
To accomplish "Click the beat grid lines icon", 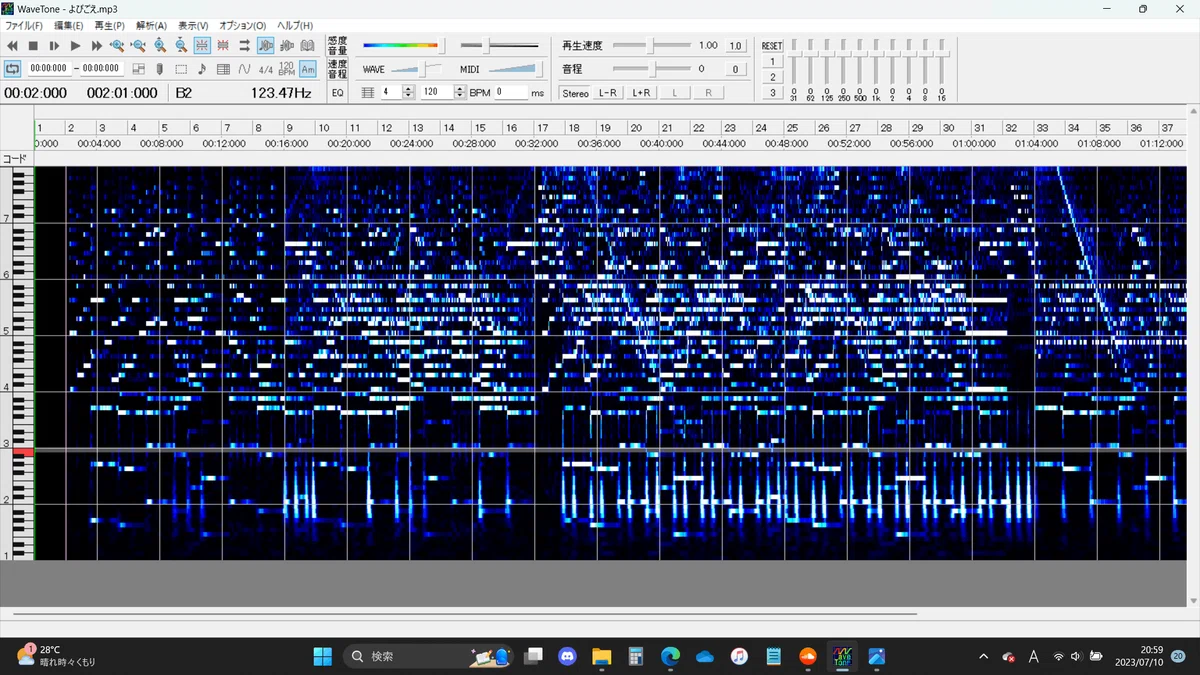I will click(x=367, y=92).
